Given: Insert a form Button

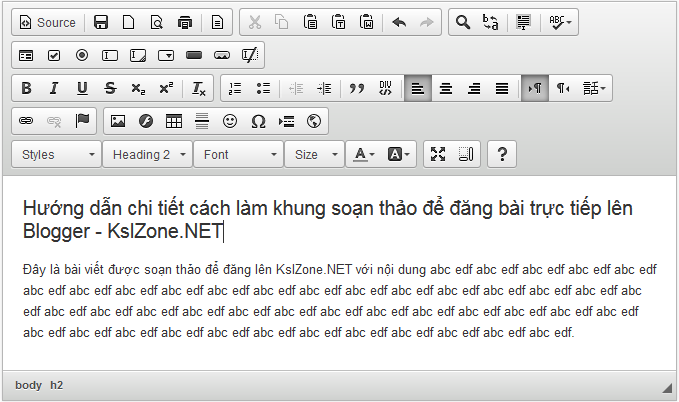Looking at the screenshot, I should click(194, 55).
